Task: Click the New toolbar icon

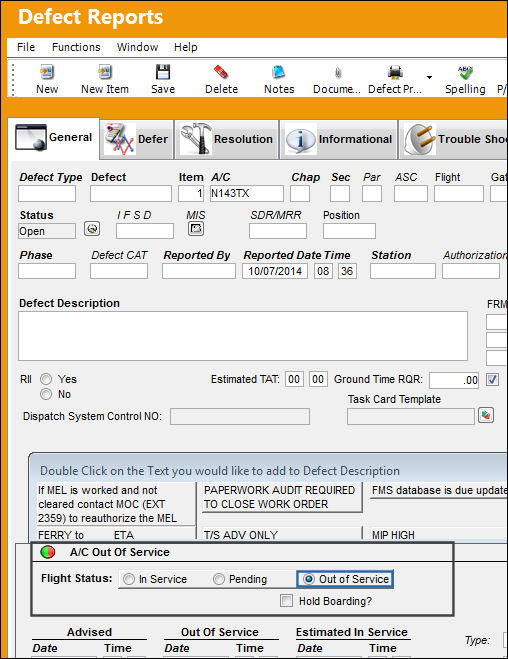Action: pos(47,72)
